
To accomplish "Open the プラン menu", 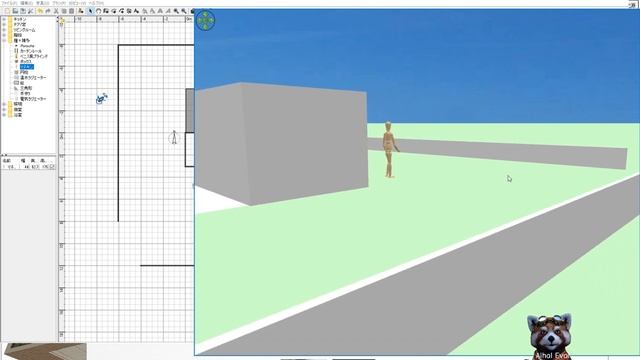I will click(59, 3).
